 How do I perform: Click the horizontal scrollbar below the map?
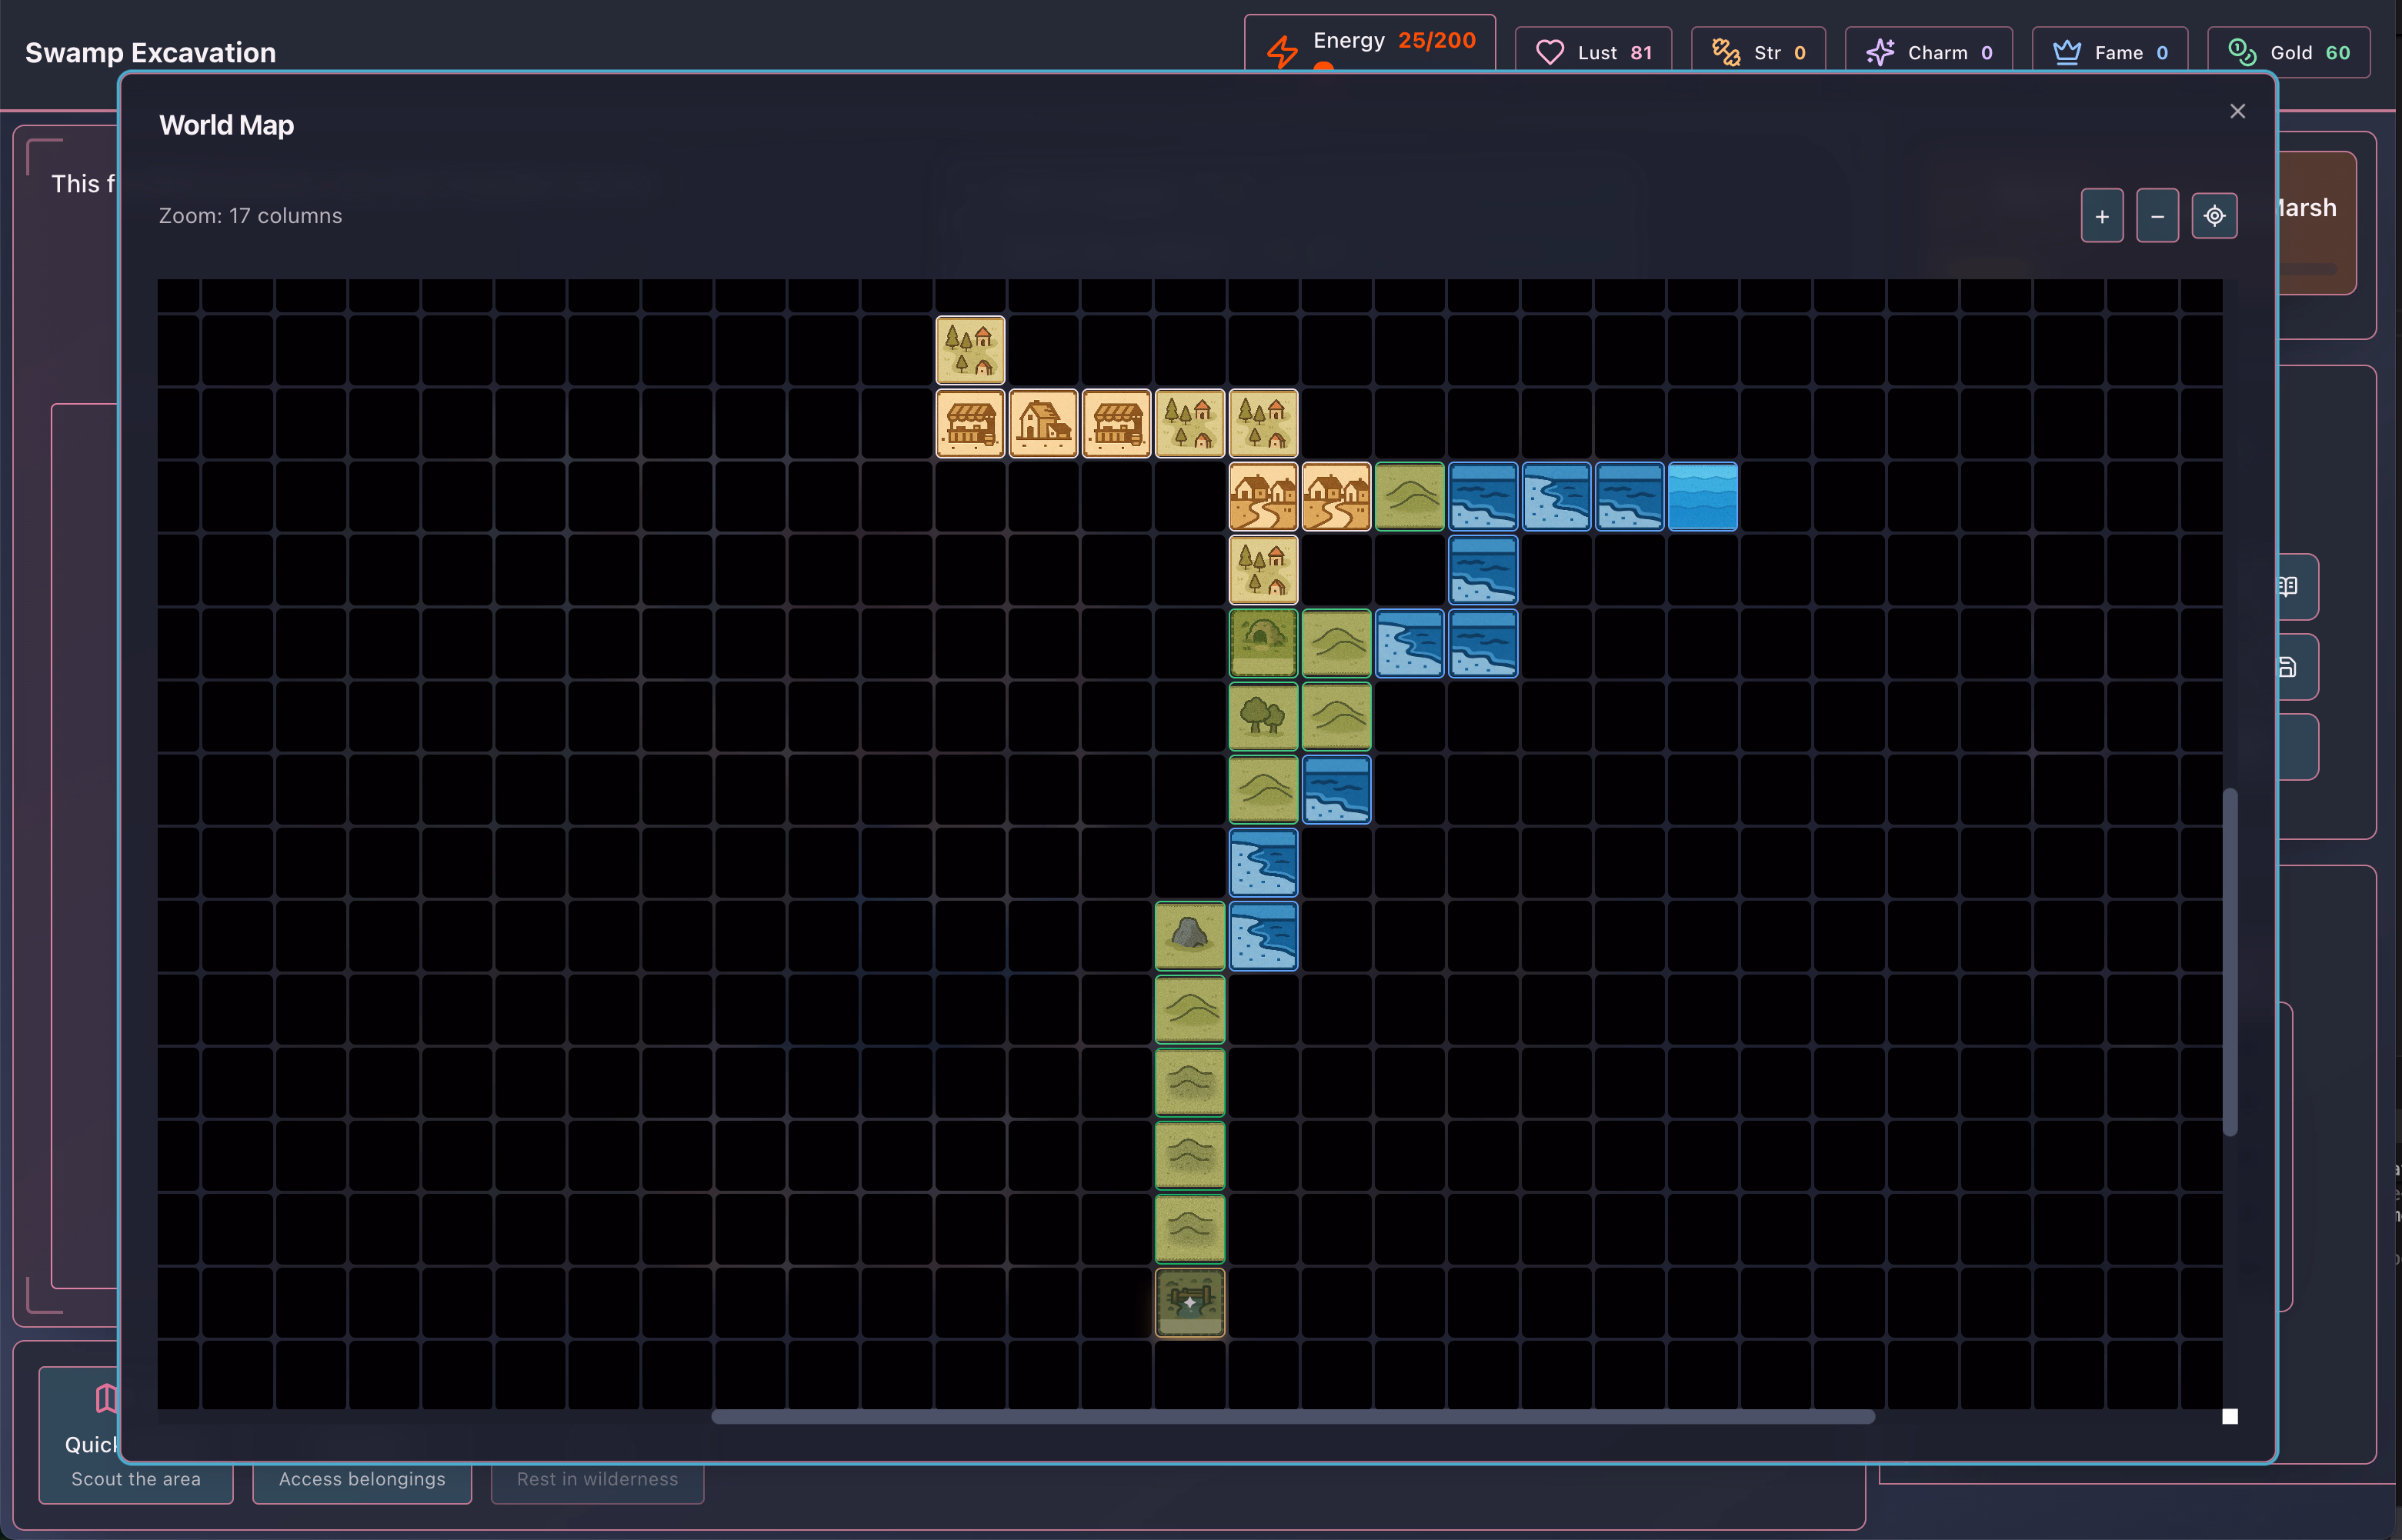click(1292, 1416)
